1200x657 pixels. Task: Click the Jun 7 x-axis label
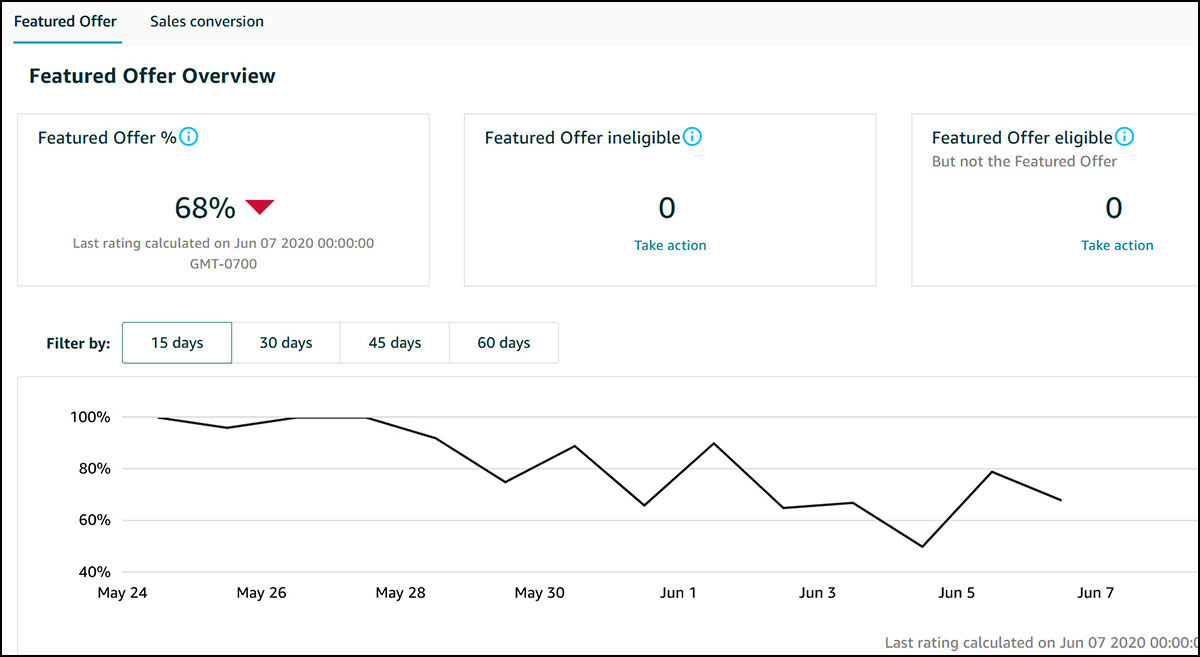pyautogui.click(x=1095, y=593)
